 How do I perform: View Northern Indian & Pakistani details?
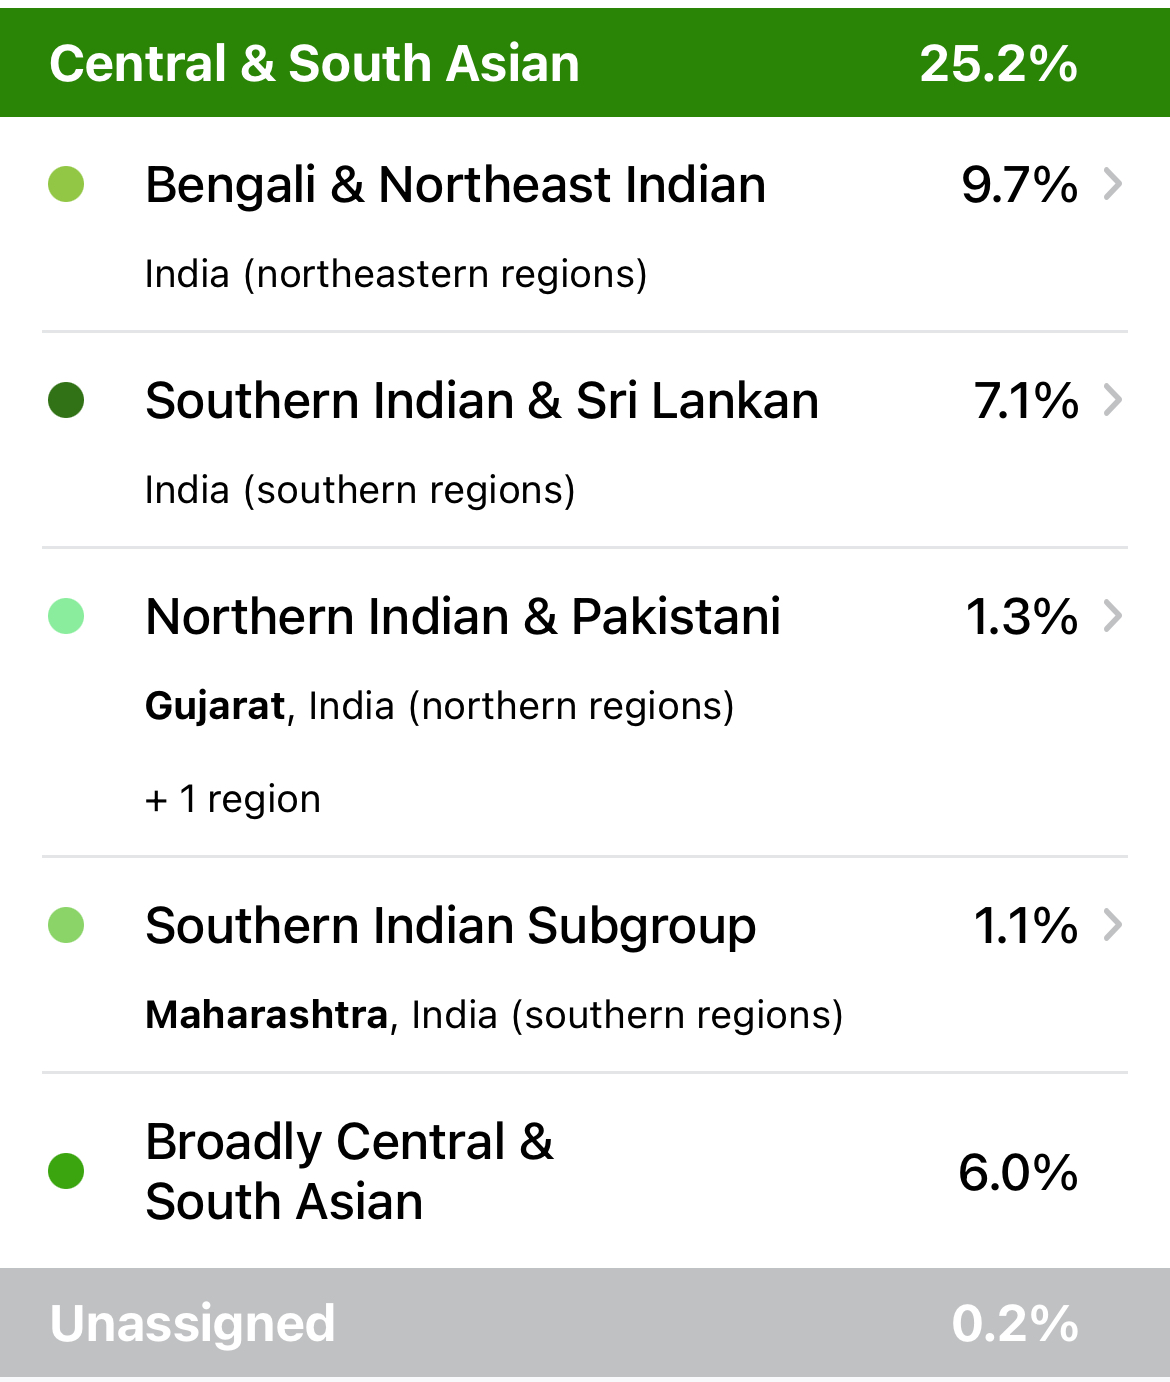[x=585, y=702]
